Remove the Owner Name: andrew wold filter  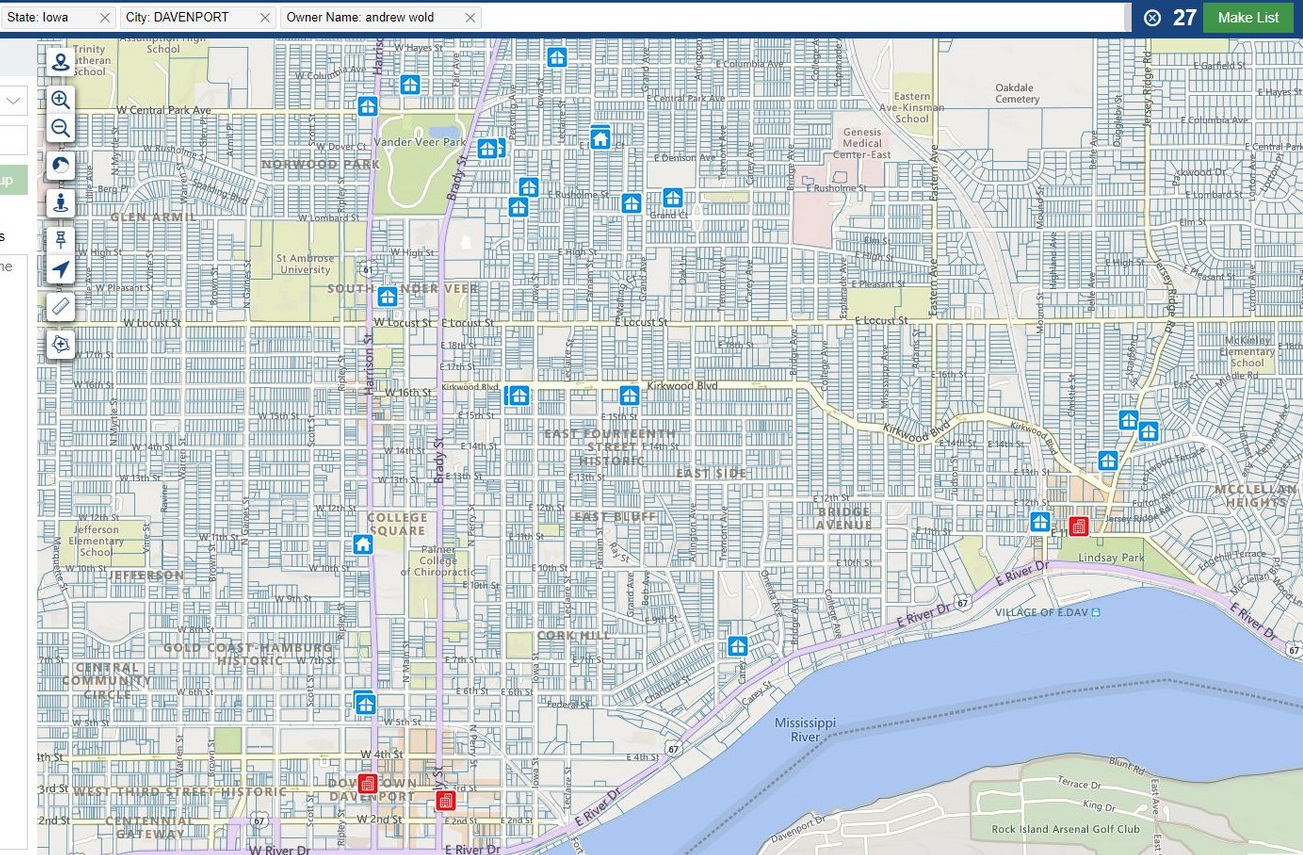click(x=470, y=17)
